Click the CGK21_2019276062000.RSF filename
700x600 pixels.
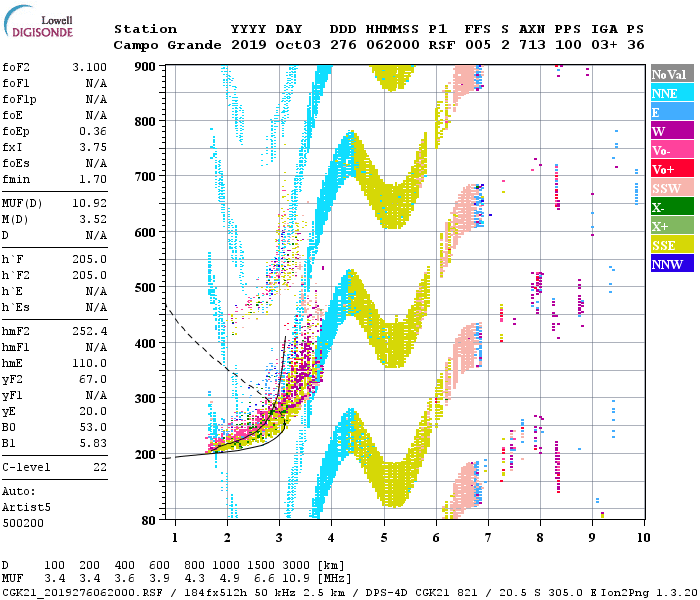[82, 592]
